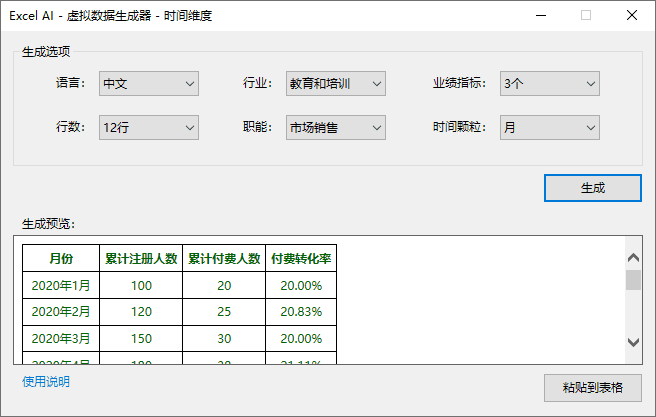Open the 职能 dropdown showing 市场销售
Screen dimensions: 656x417
(x=335, y=128)
